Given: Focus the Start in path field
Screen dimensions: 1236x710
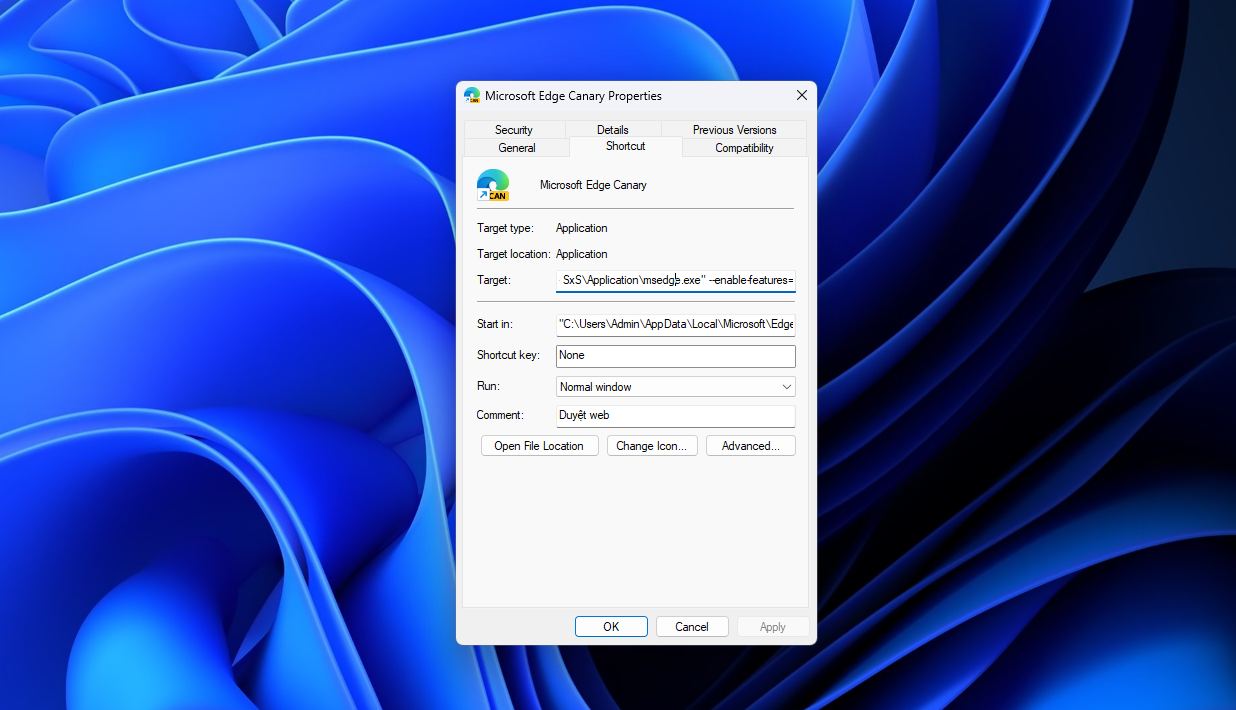Looking at the screenshot, I should pyautogui.click(x=676, y=324).
